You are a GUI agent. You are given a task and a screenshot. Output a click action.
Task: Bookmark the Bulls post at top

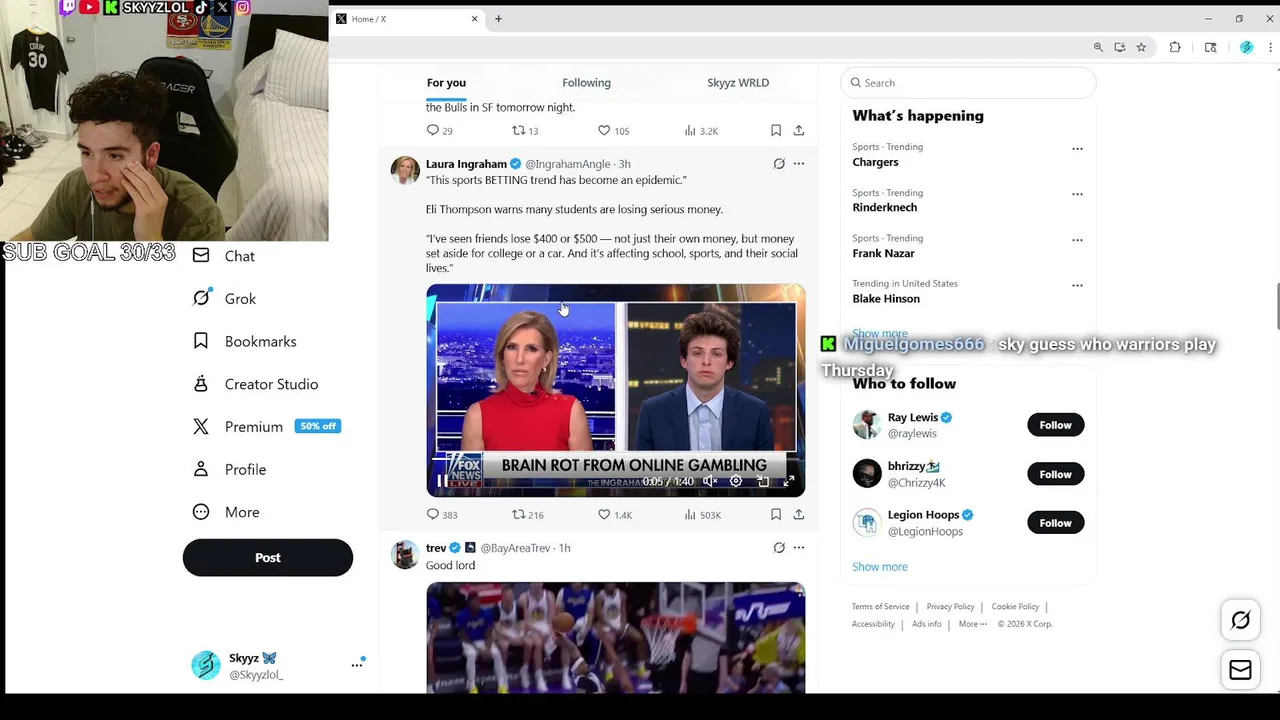click(x=776, y=131)
